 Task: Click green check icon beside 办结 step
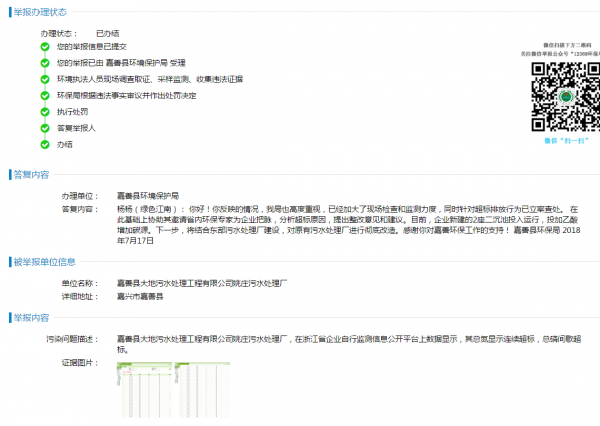pos(45,144)
